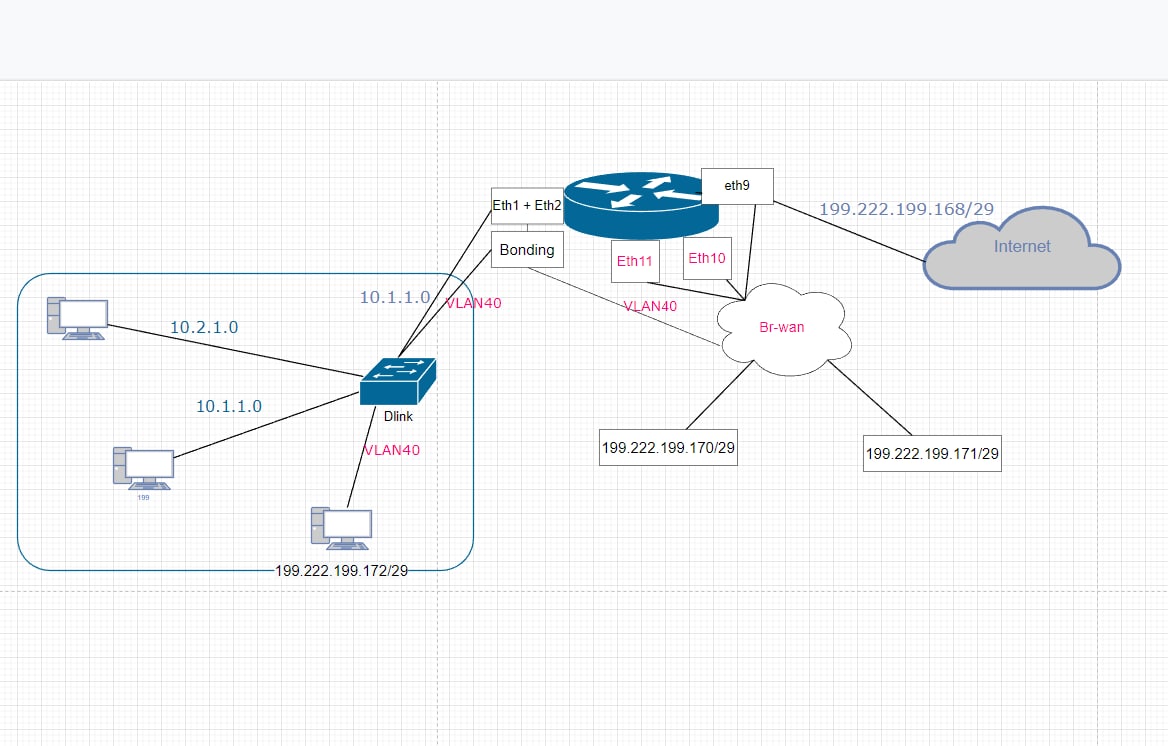Screen dimensions: 1168x746
Task: Click the small 199 label under computer
Action: (144, 498)
